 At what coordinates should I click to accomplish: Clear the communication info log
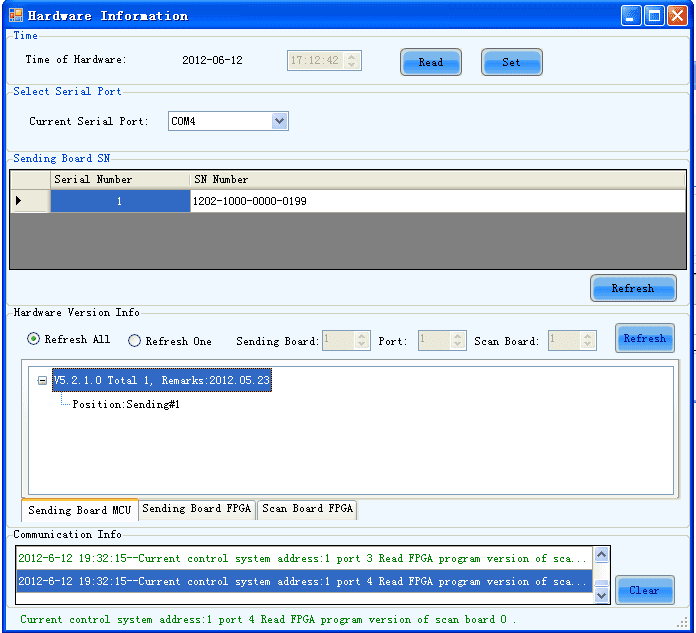644,590
